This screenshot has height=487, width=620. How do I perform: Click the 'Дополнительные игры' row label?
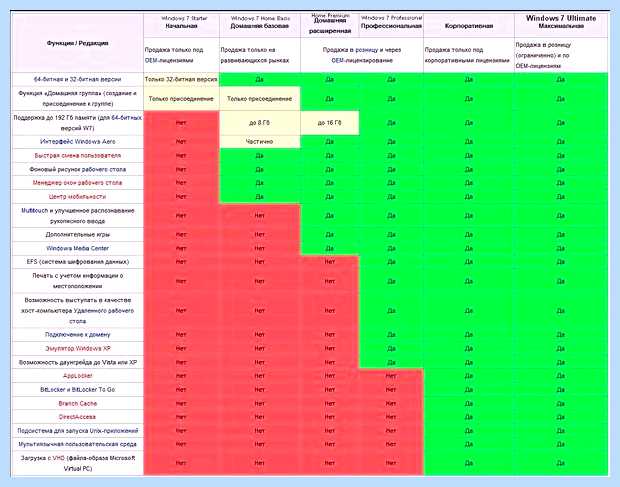[78, 234]
